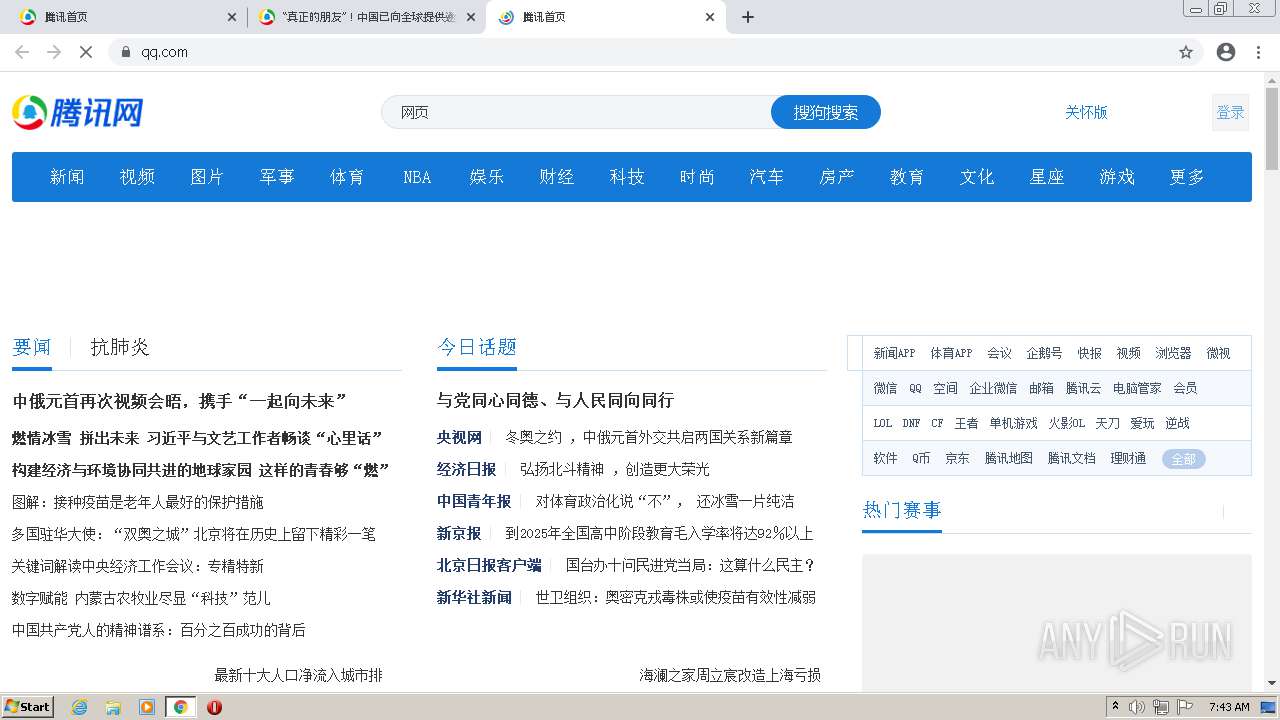Open 科技 navigation item
The image size is (1280, 720).
click(x=627, y=177)
